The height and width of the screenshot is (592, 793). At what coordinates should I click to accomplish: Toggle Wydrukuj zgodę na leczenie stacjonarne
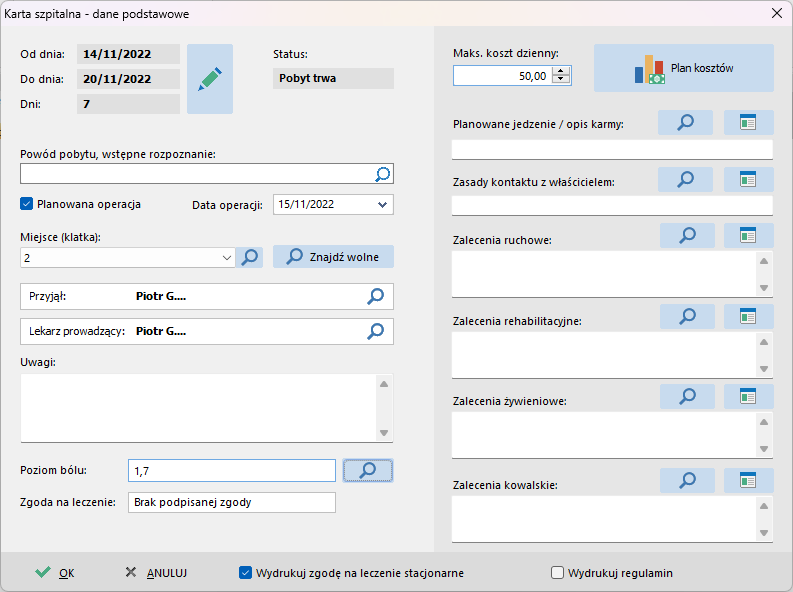click(x=245, y=573)
